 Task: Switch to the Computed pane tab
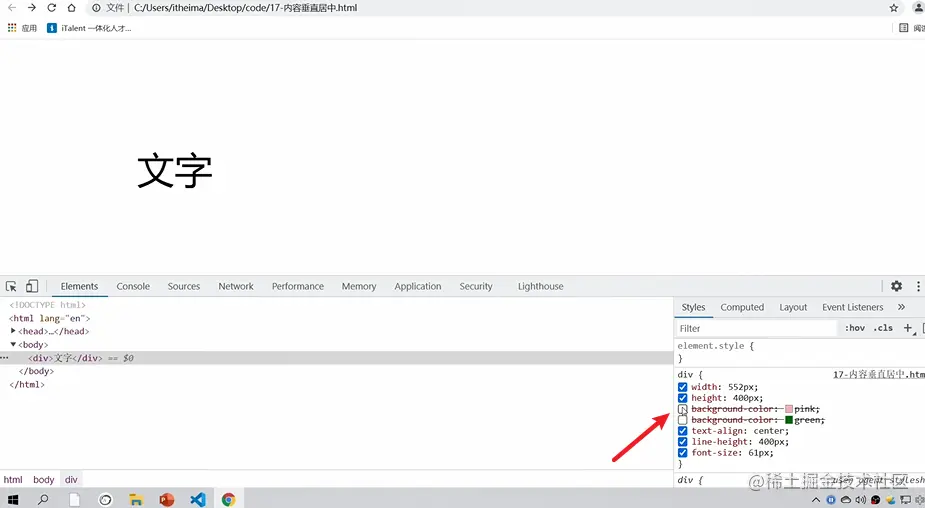tap(742, 307)
